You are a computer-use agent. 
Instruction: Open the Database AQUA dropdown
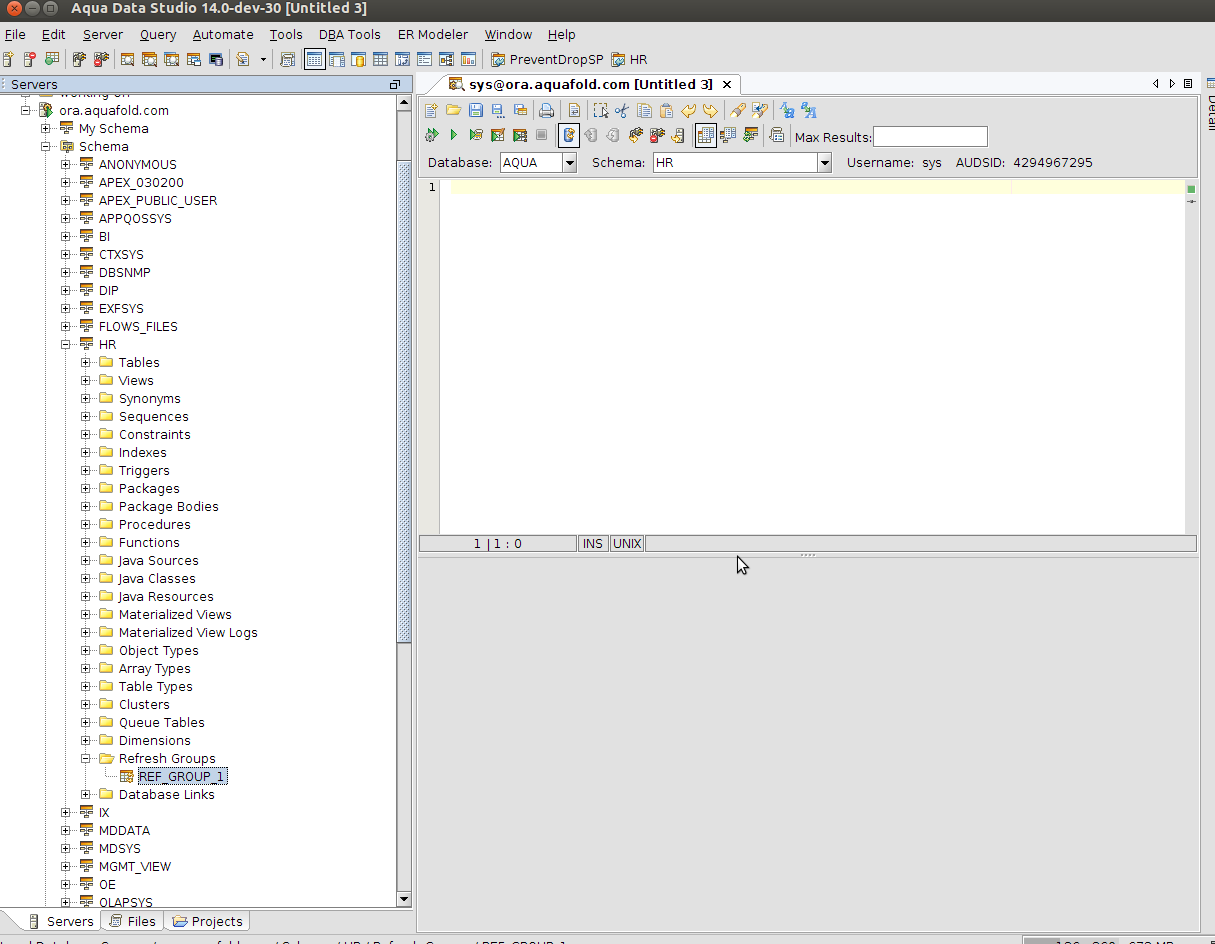click(570, 162)
